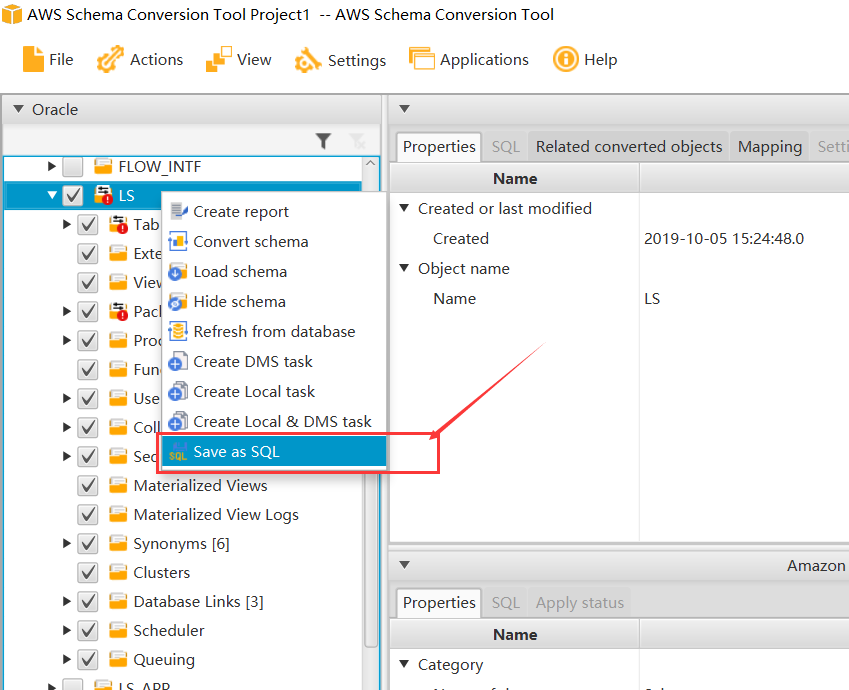Screen dimensions: 849x690
Task: Expand the Synonyms node
Action: pyautogui.click(x=67, y=543)
